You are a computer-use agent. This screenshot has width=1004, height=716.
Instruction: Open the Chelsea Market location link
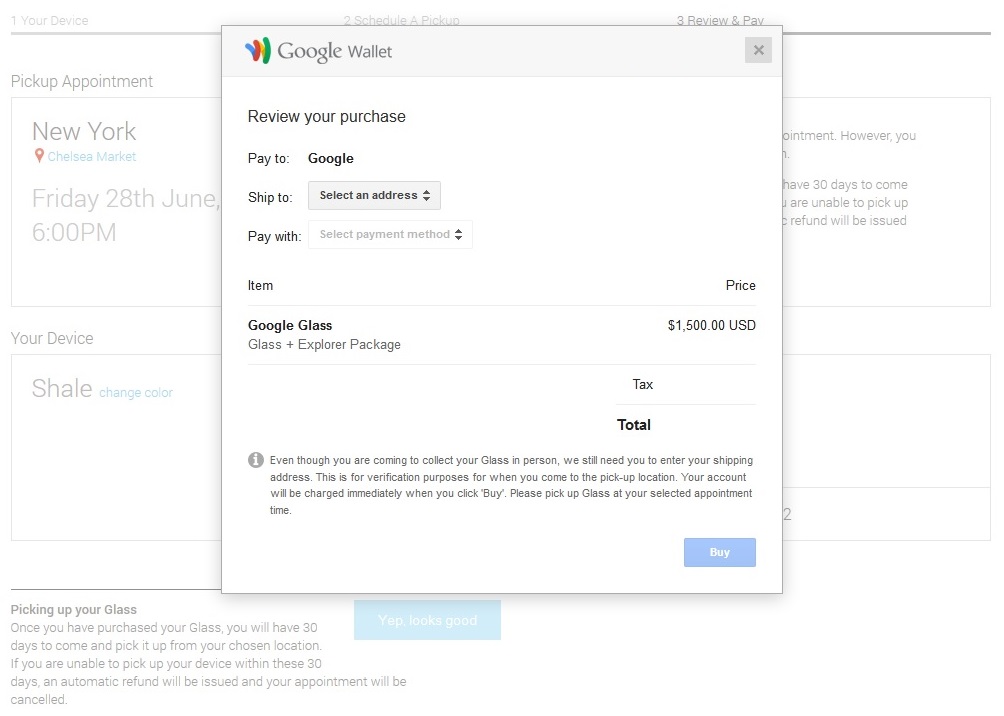92,157
